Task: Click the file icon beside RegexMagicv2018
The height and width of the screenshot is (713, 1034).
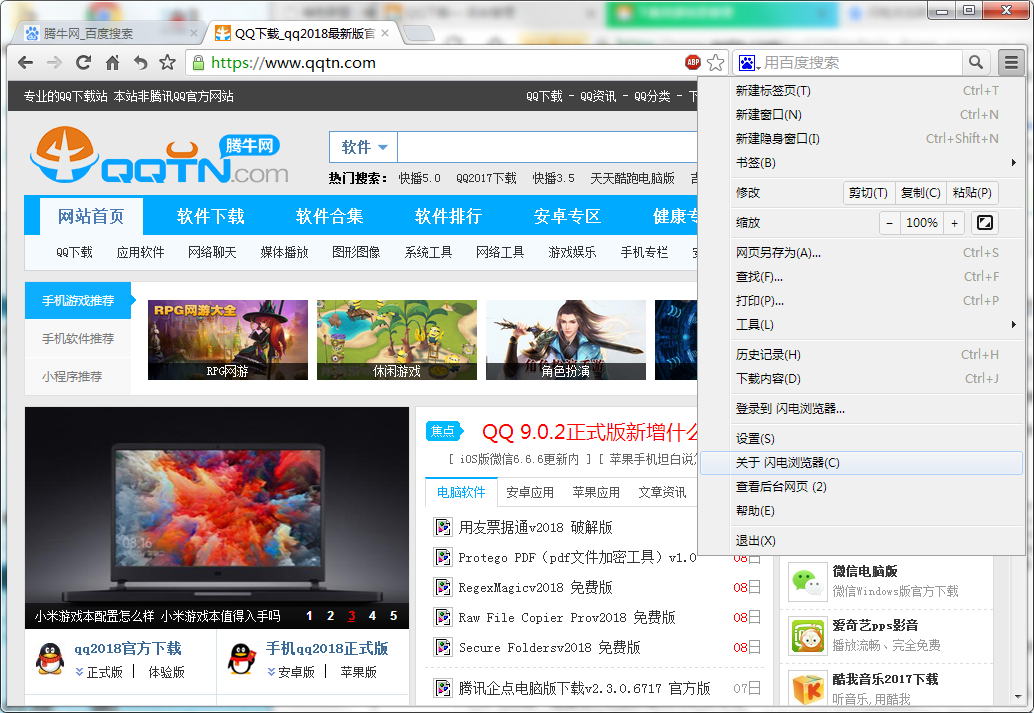Action: click(442, 587)
